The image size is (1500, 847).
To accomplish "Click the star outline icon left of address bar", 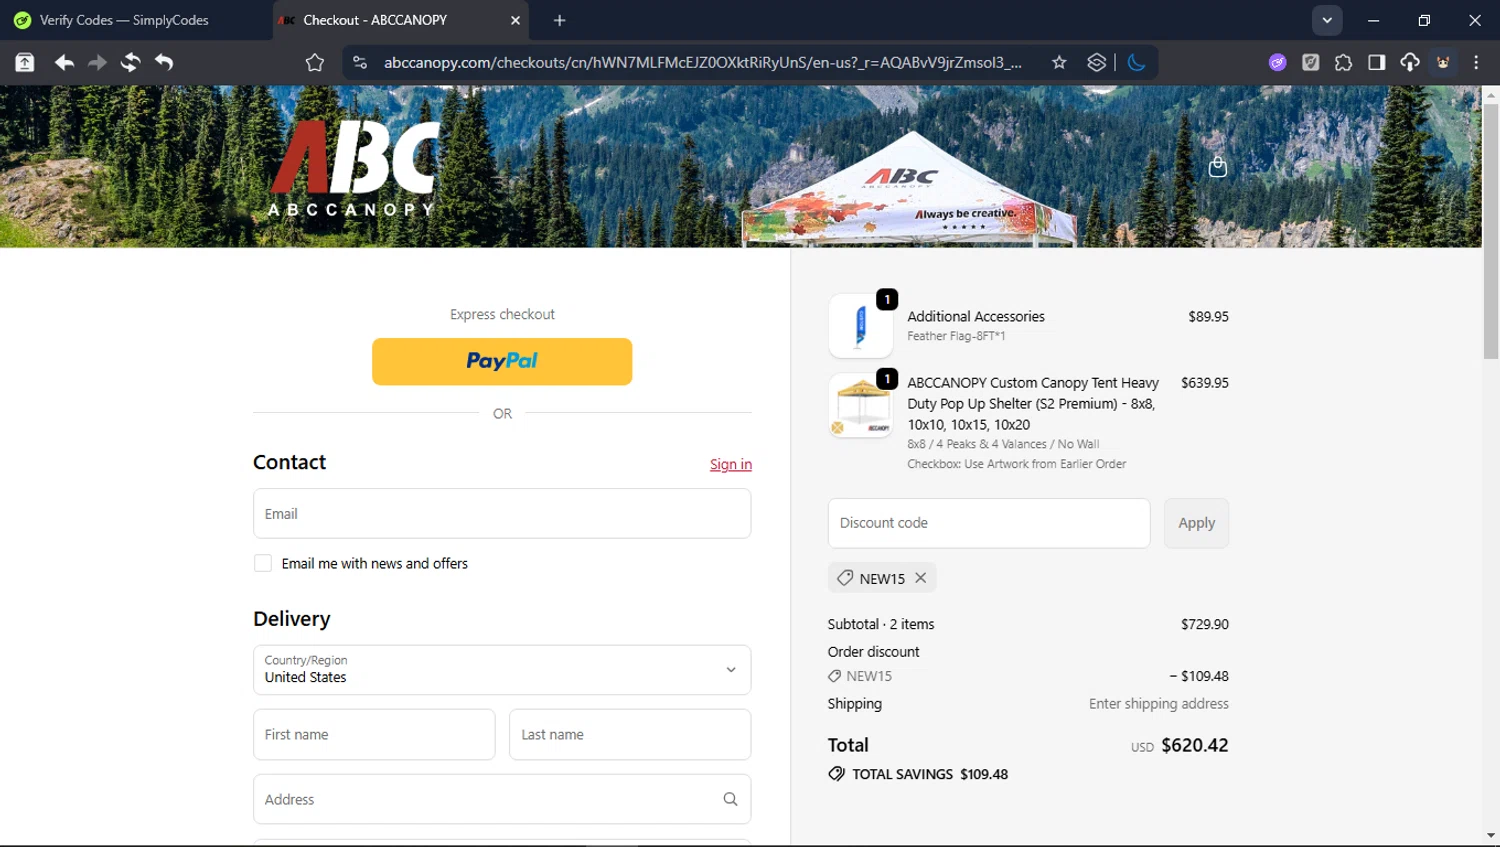I will (x=315, y=62).
